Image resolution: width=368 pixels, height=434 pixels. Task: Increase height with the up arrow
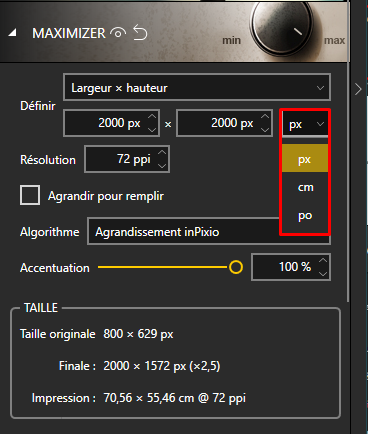(x=265, y=117)
